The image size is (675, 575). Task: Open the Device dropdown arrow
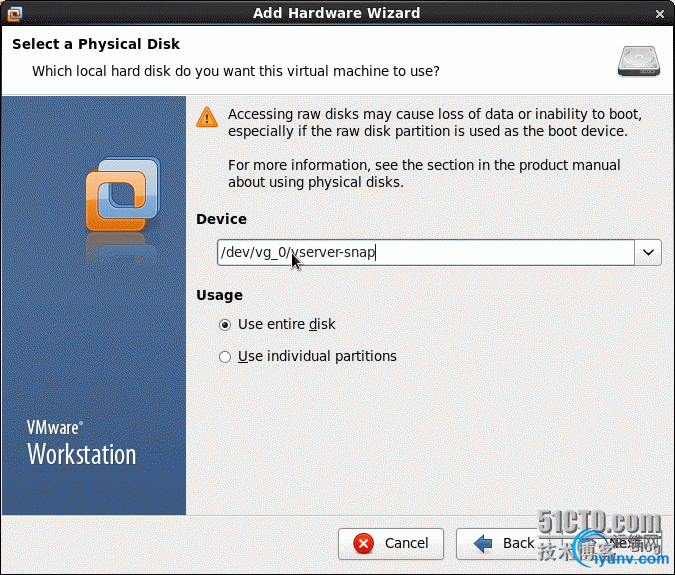[x=648, y=253]
